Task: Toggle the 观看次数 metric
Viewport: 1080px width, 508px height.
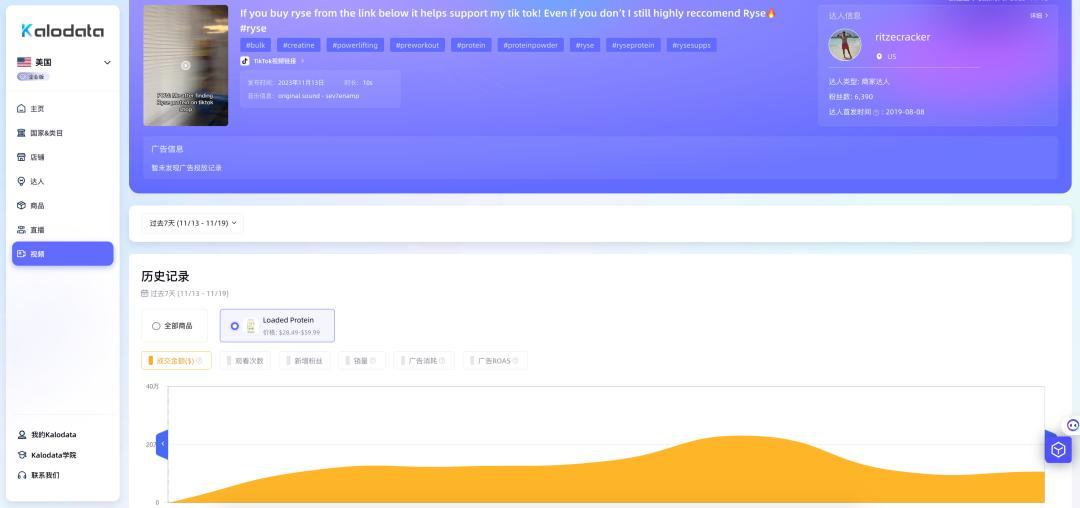Action: coord(245,361)
